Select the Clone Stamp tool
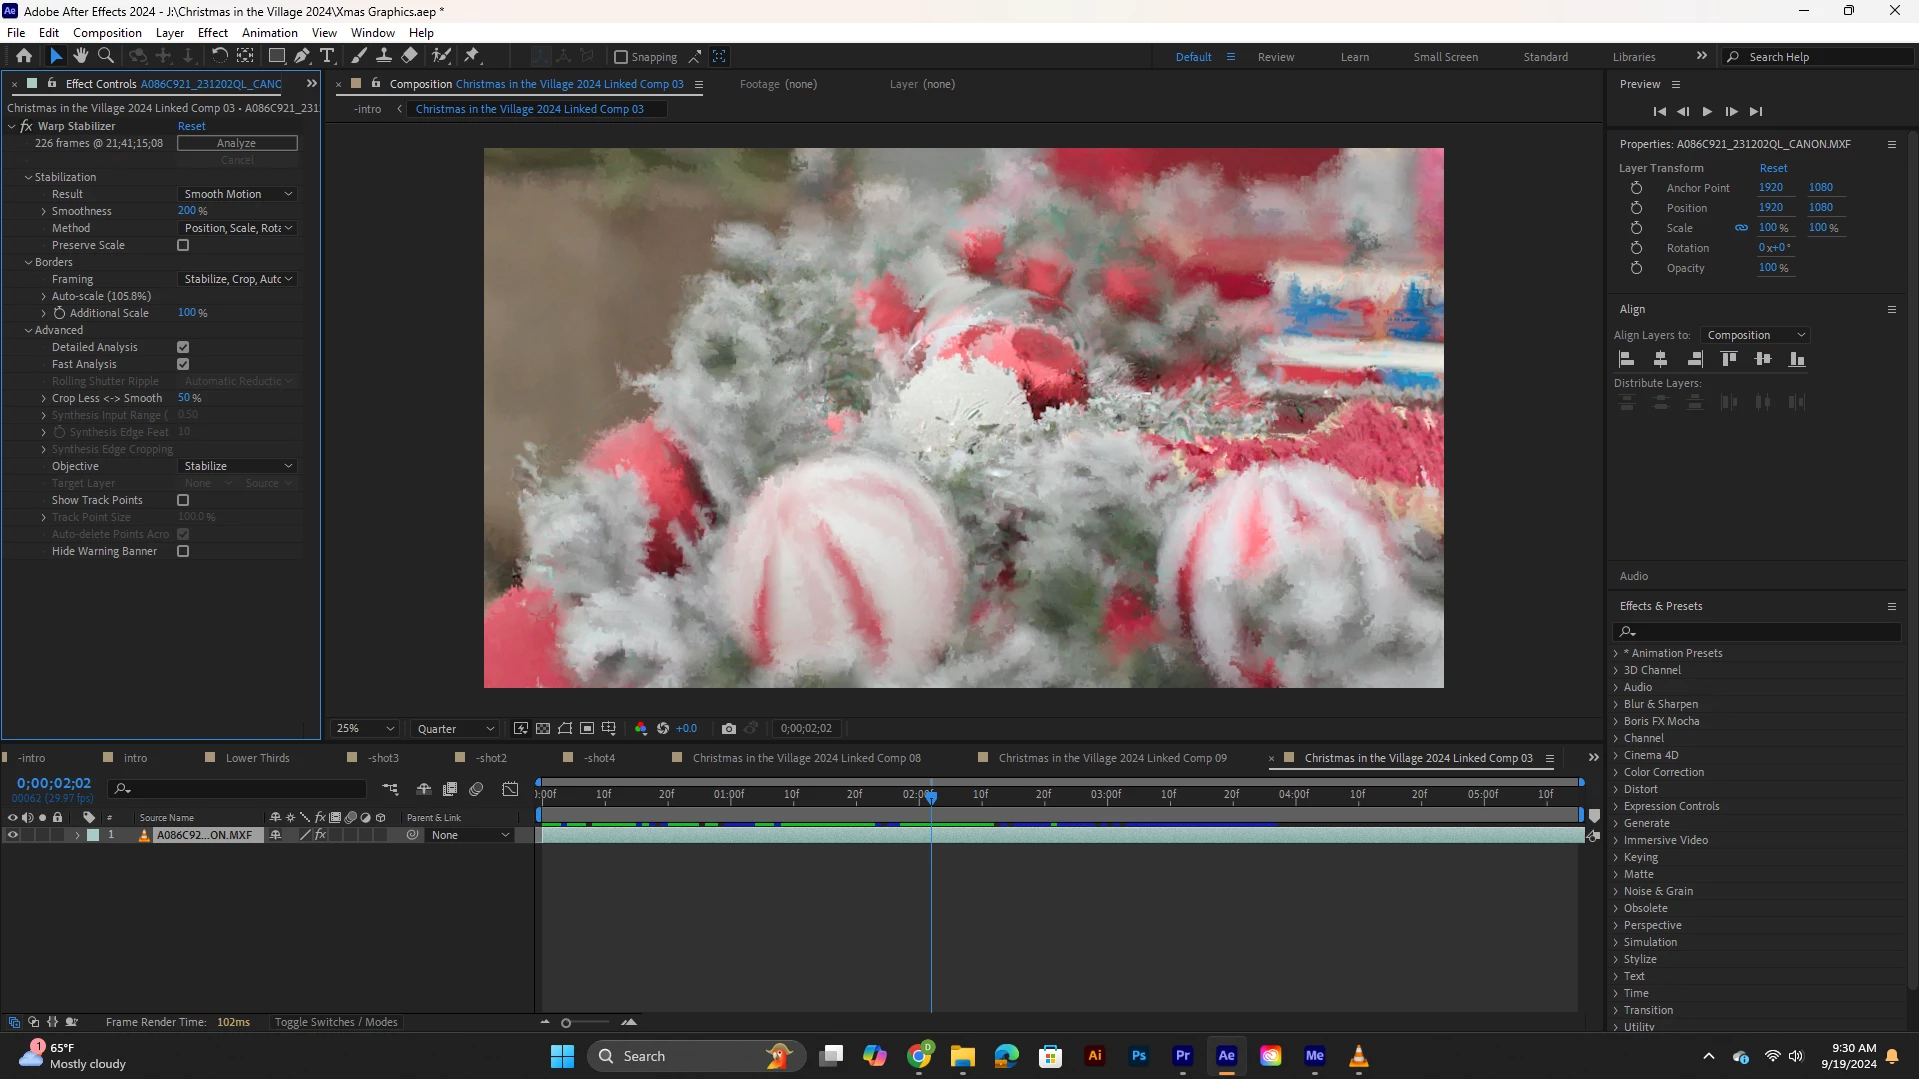 pyautogui.click(x=384, y=56)
